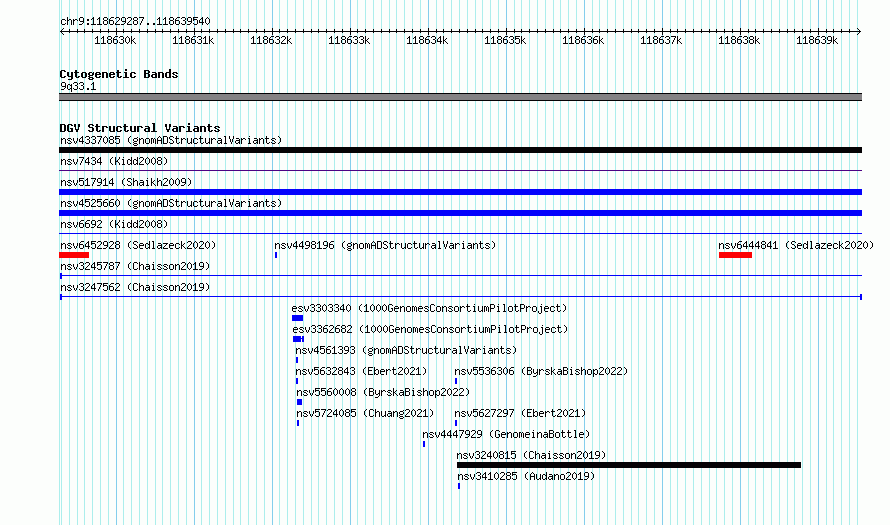Select the nsv4337085 black variant bar
Viewport: 890px width, 525px height.
click(460, 150)
